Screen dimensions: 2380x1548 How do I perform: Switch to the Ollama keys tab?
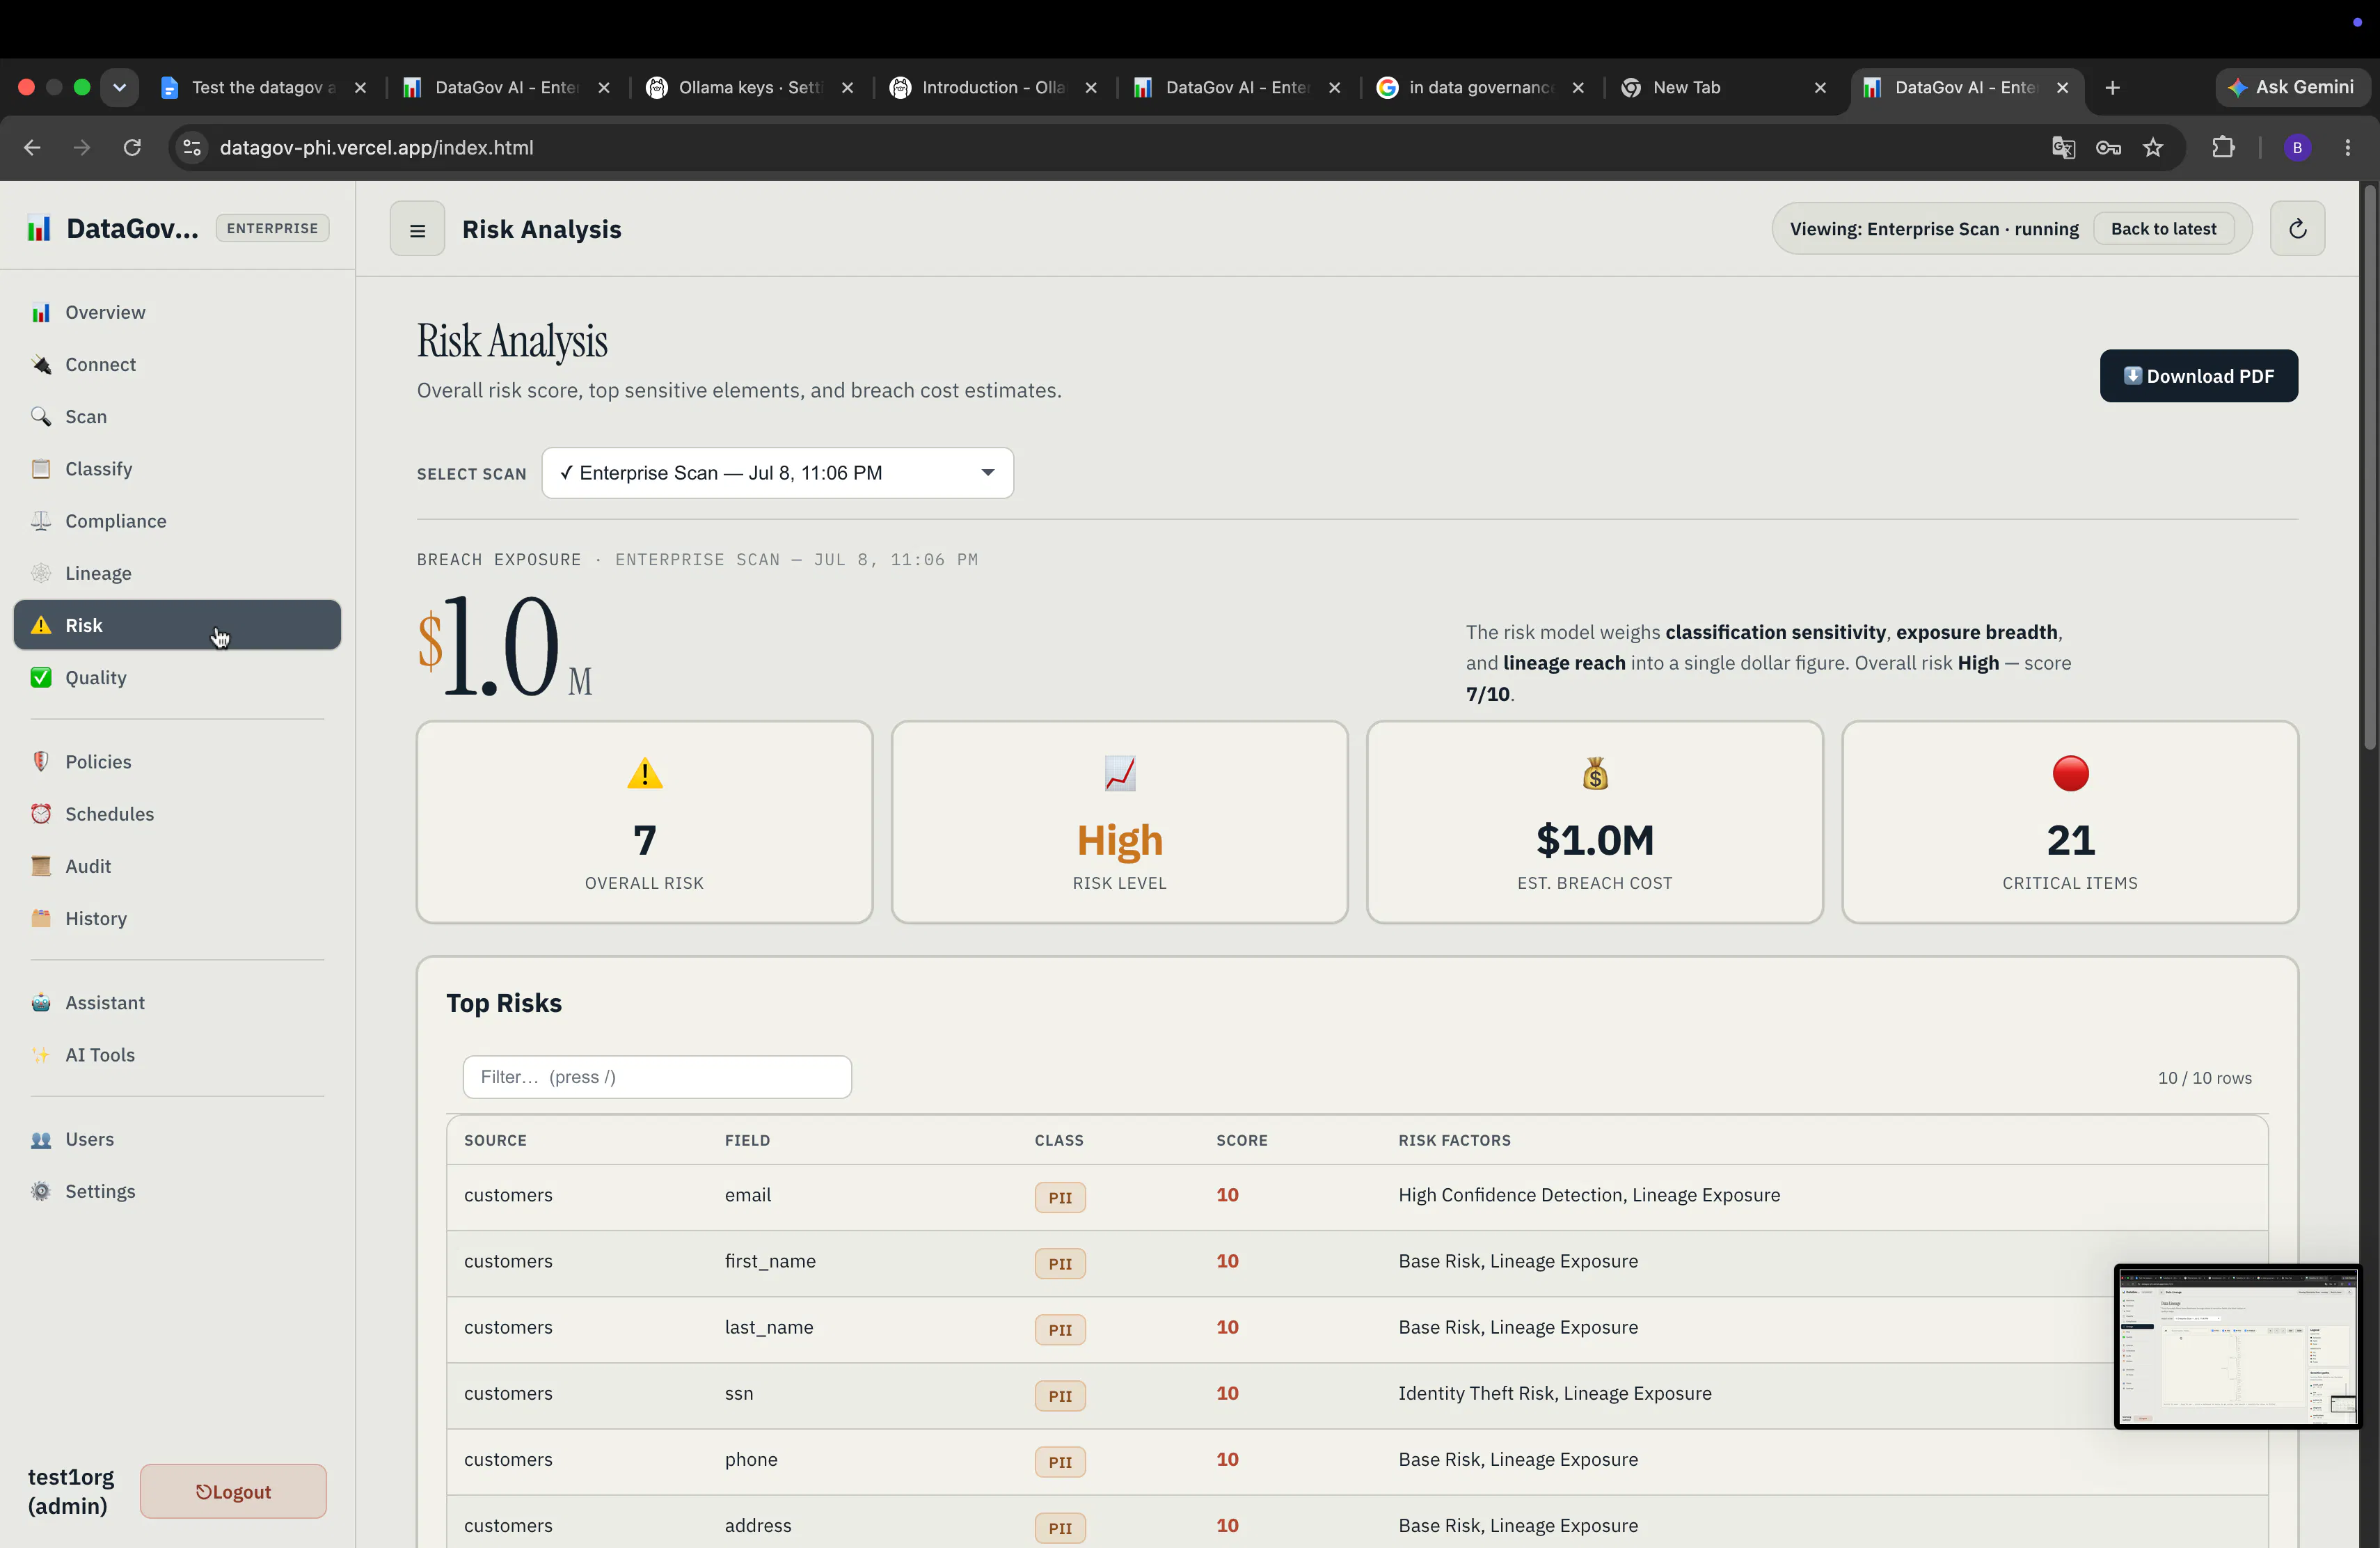point(750,88)
